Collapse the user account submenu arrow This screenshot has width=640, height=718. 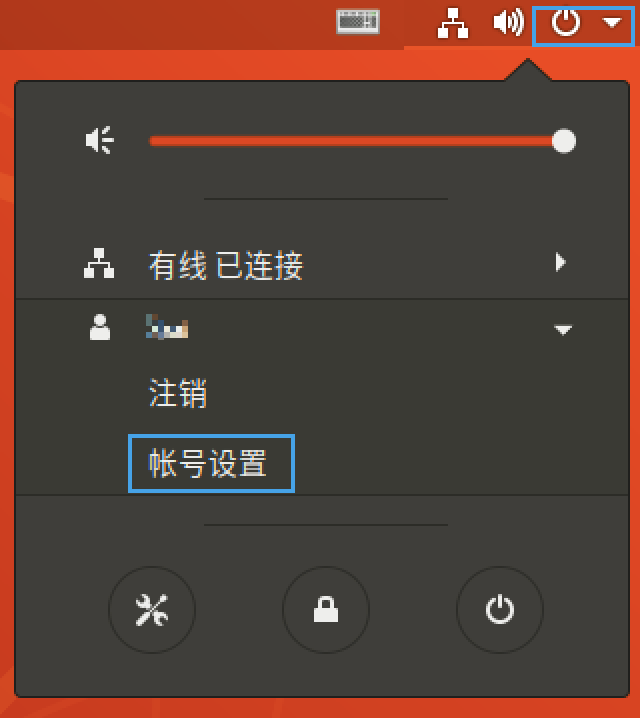(x=563, y=330)
